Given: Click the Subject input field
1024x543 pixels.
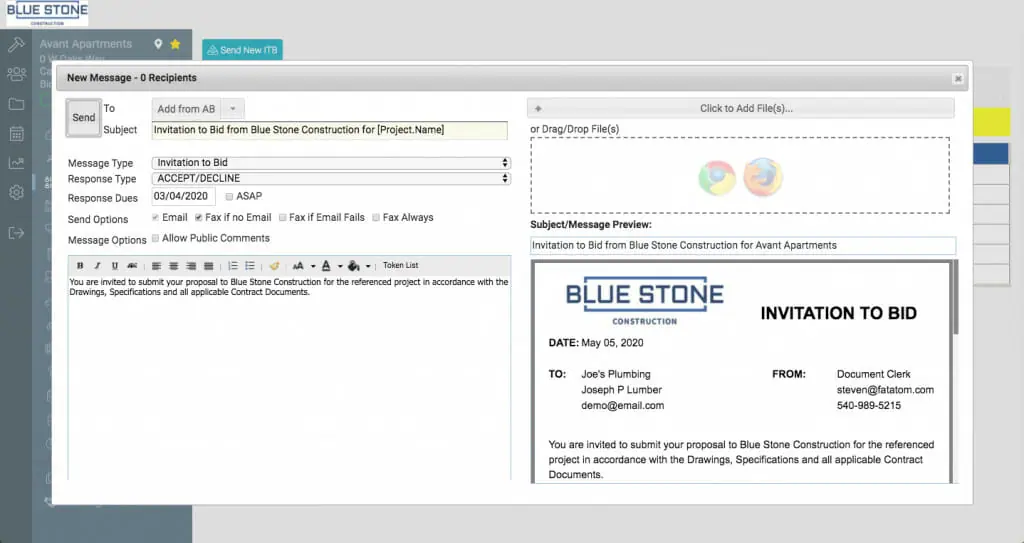Looking at the screenshot, I should click(x=330, y=130).
